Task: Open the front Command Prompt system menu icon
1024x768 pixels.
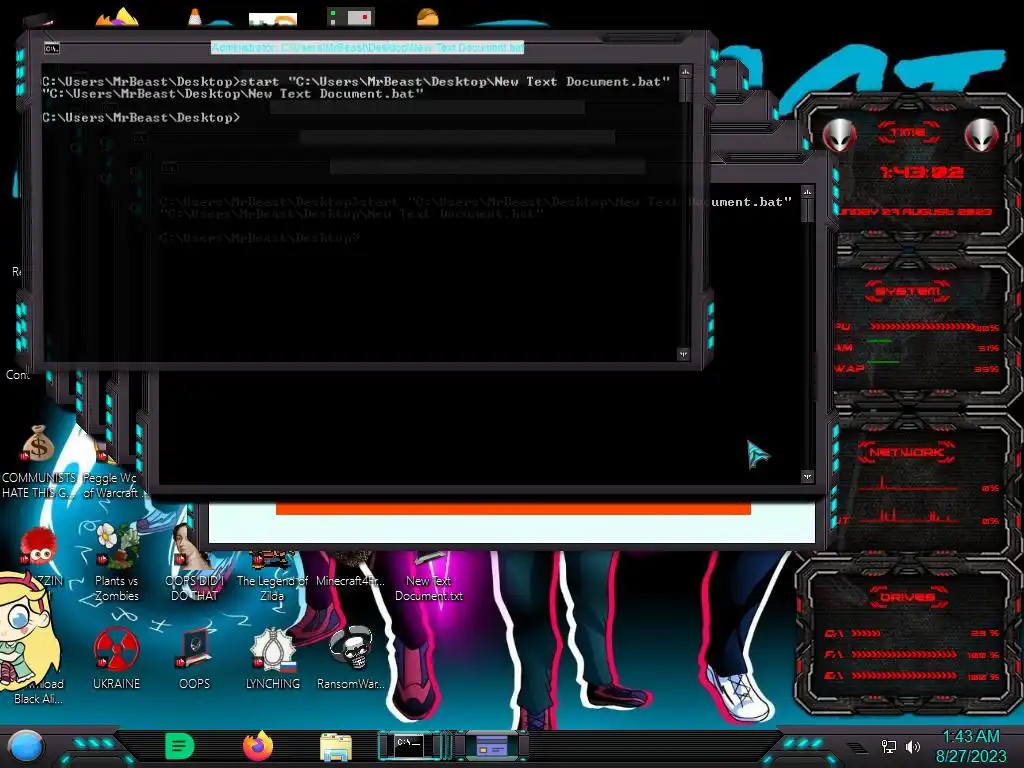Action: tap(52, 48)
